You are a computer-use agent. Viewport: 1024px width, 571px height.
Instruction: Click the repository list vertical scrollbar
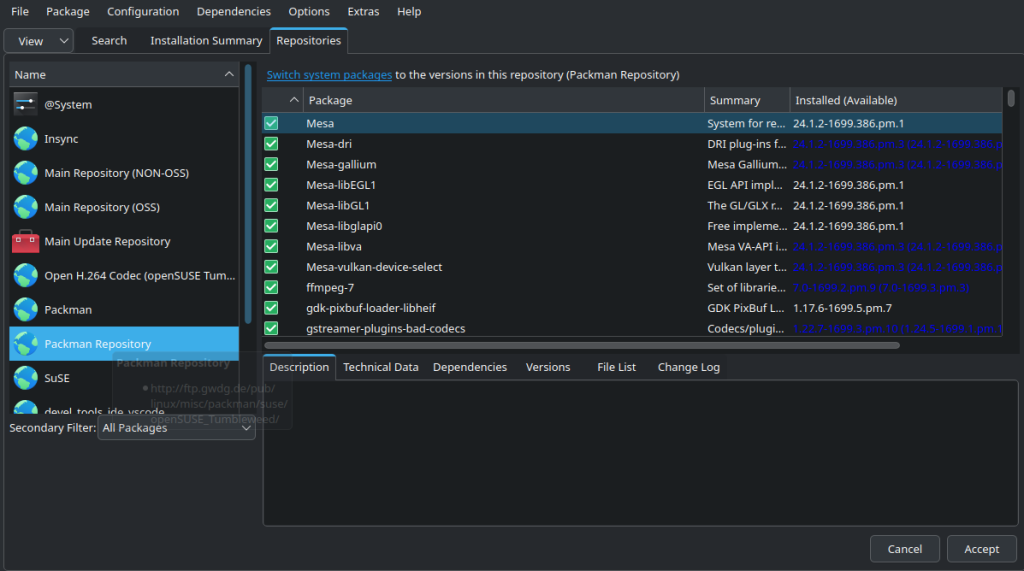tap(248, 193)
